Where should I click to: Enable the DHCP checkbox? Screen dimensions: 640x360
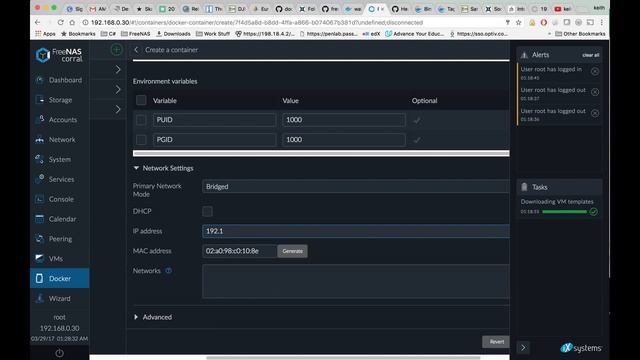207,211
